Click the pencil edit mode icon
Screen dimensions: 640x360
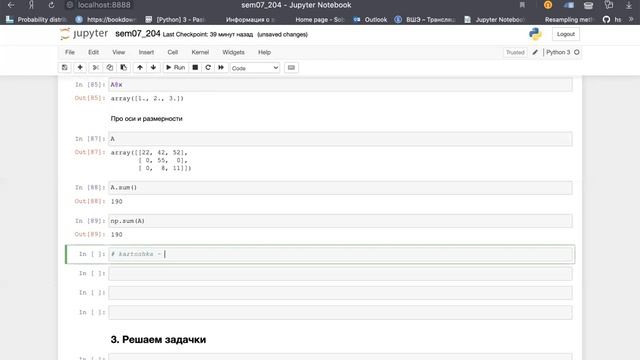click(x=535, y=52)
